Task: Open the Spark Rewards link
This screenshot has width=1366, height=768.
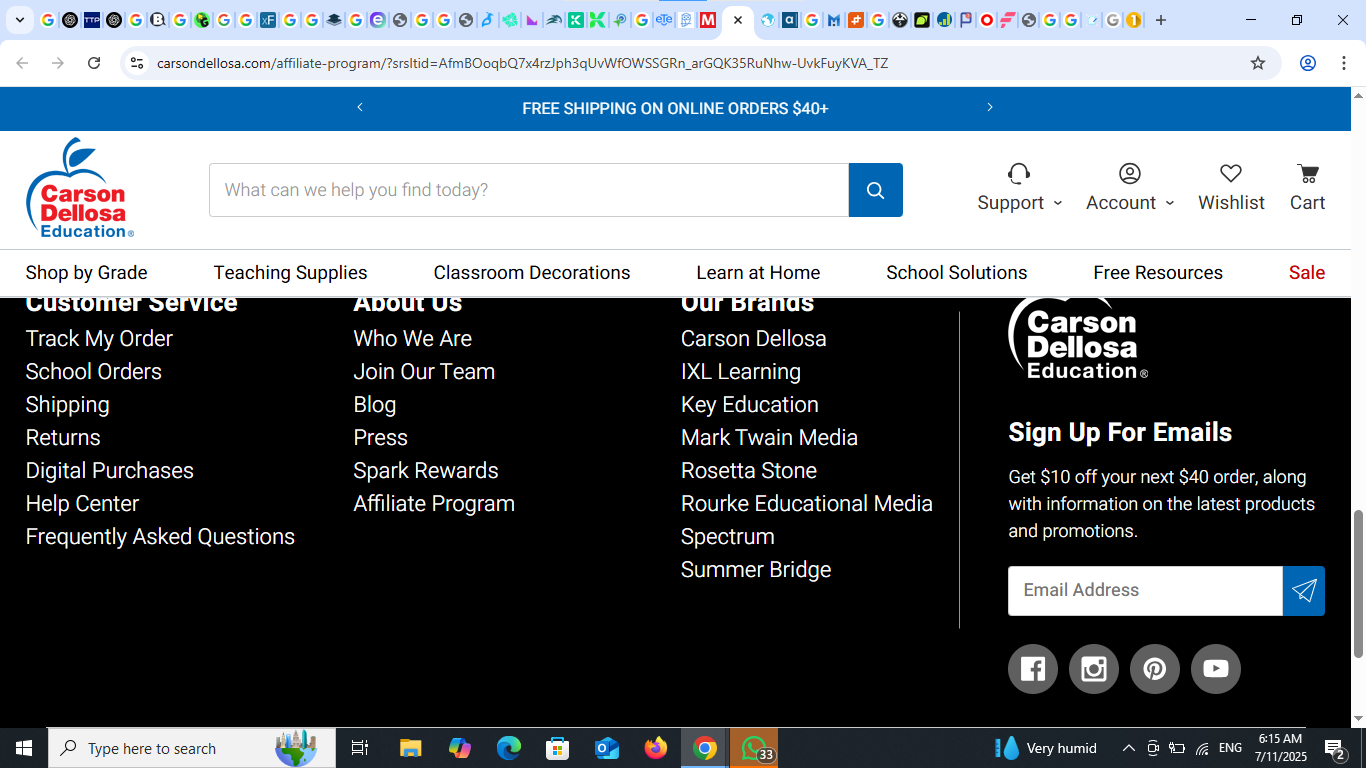Action: pos(426,471)
